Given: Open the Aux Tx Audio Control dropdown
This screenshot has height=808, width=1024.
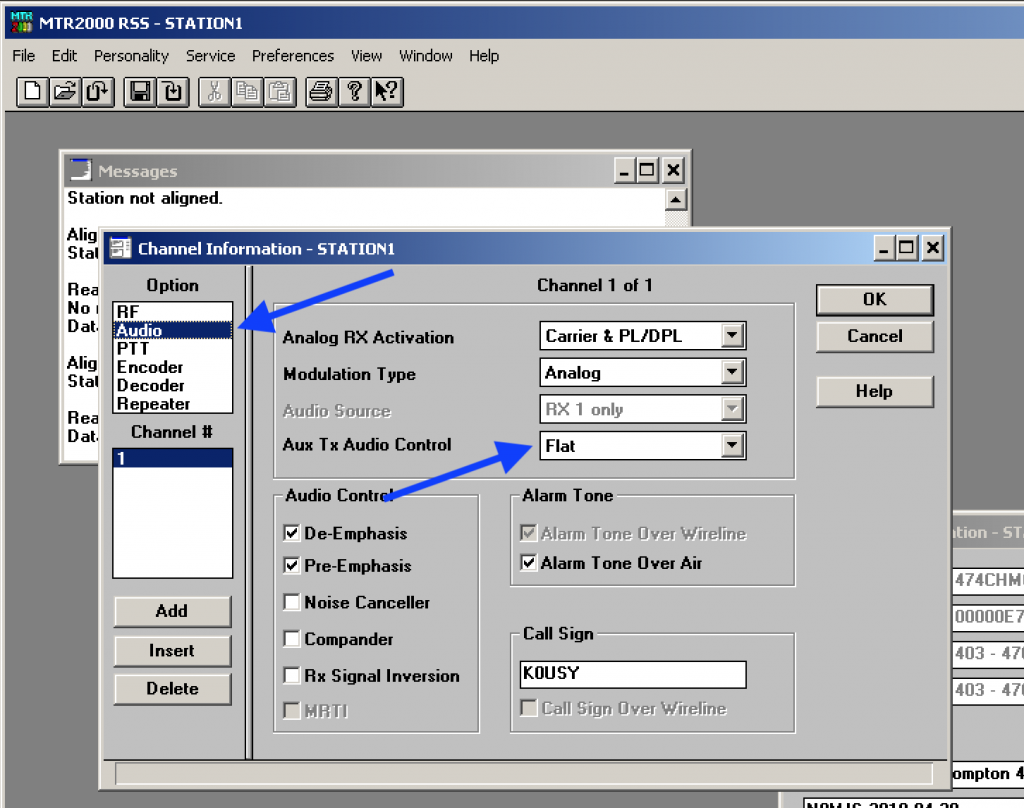Looking at the screenshot, I should (x=733, y=445).
